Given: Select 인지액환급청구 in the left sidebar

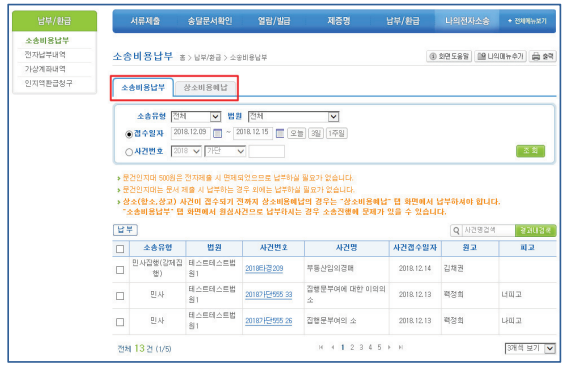Looking at the screenshot, I should (x=48, y=83).
